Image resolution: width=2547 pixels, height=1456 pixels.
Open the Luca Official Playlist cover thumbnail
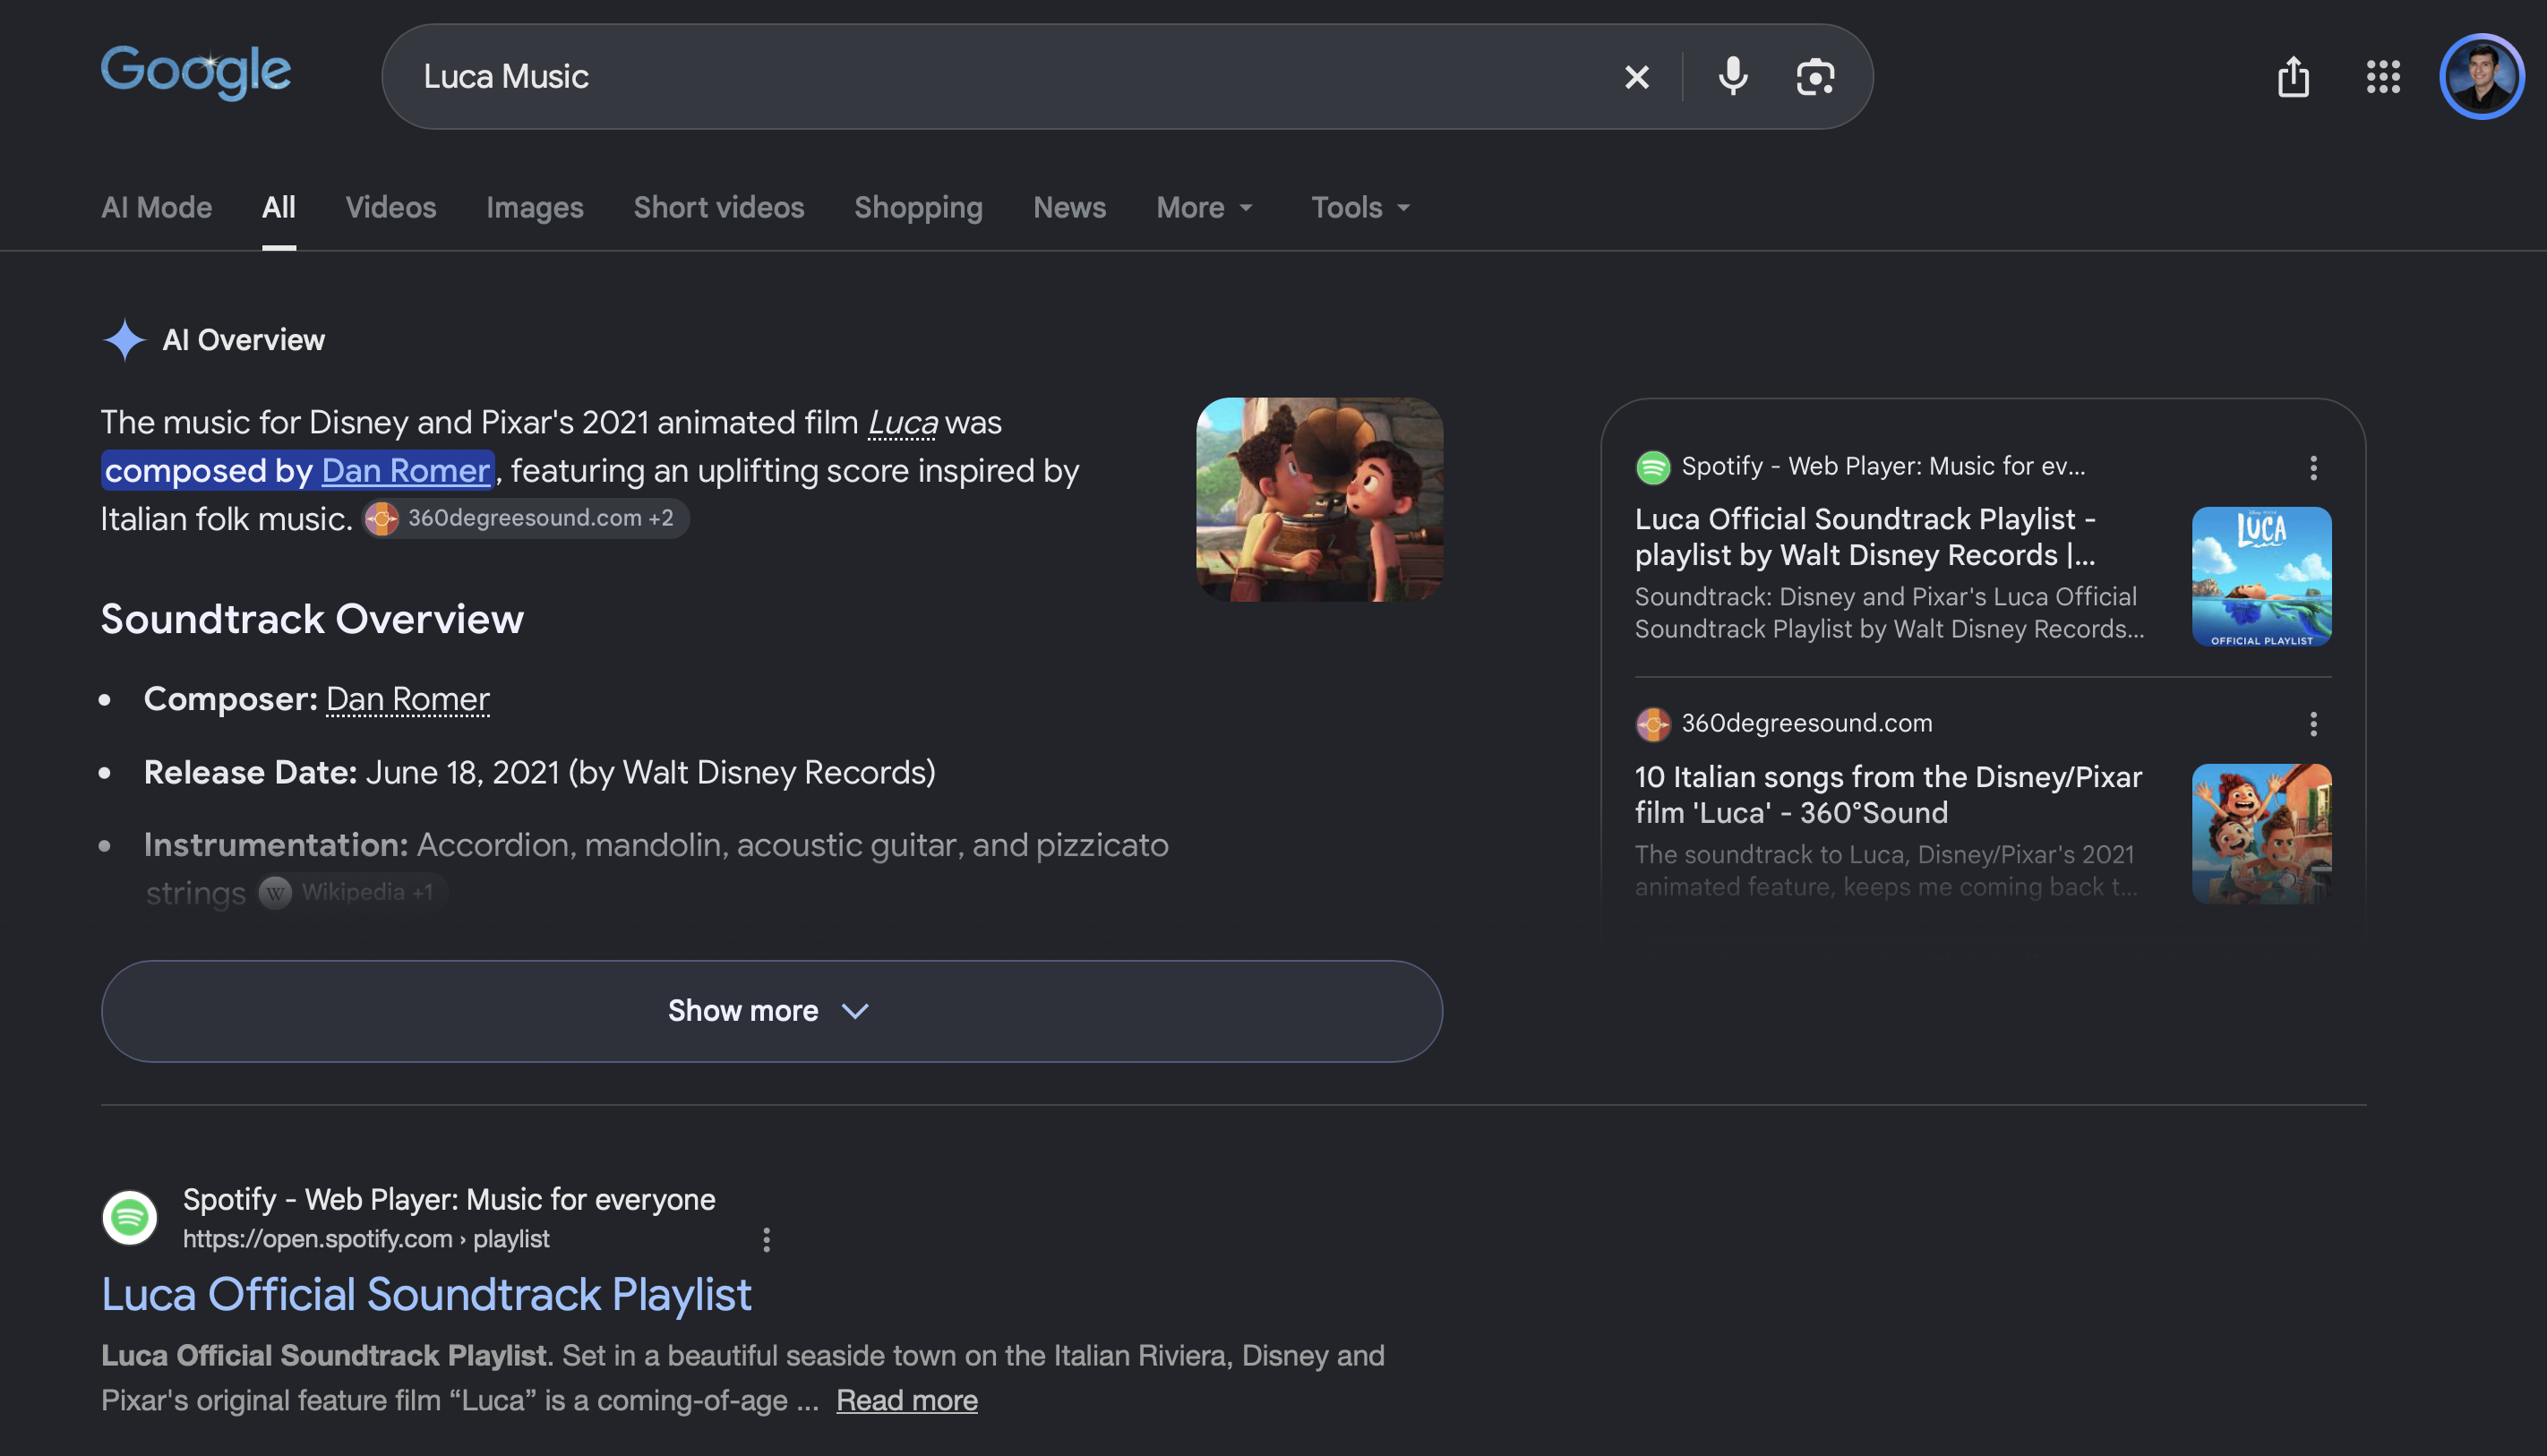[2262, 577]
